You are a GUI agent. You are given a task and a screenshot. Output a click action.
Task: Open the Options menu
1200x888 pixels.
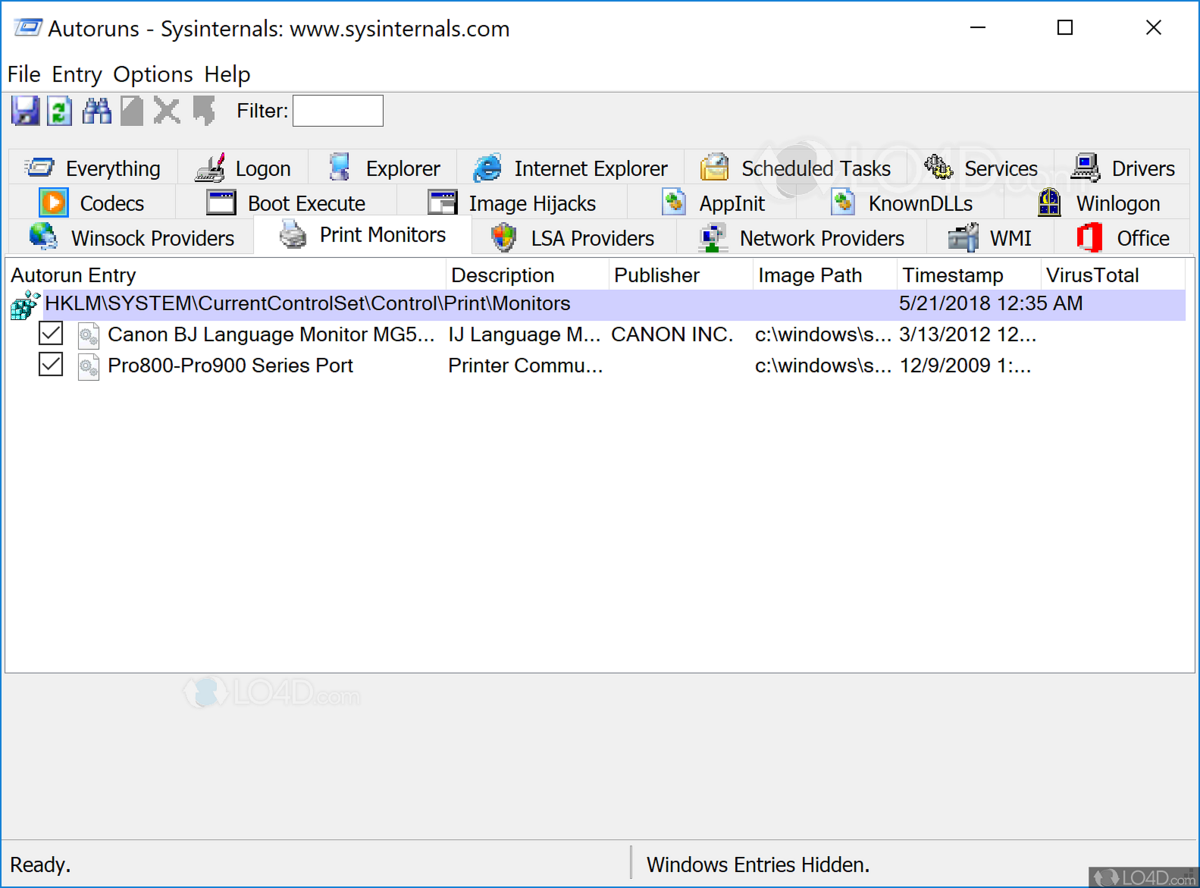point(152,75)
